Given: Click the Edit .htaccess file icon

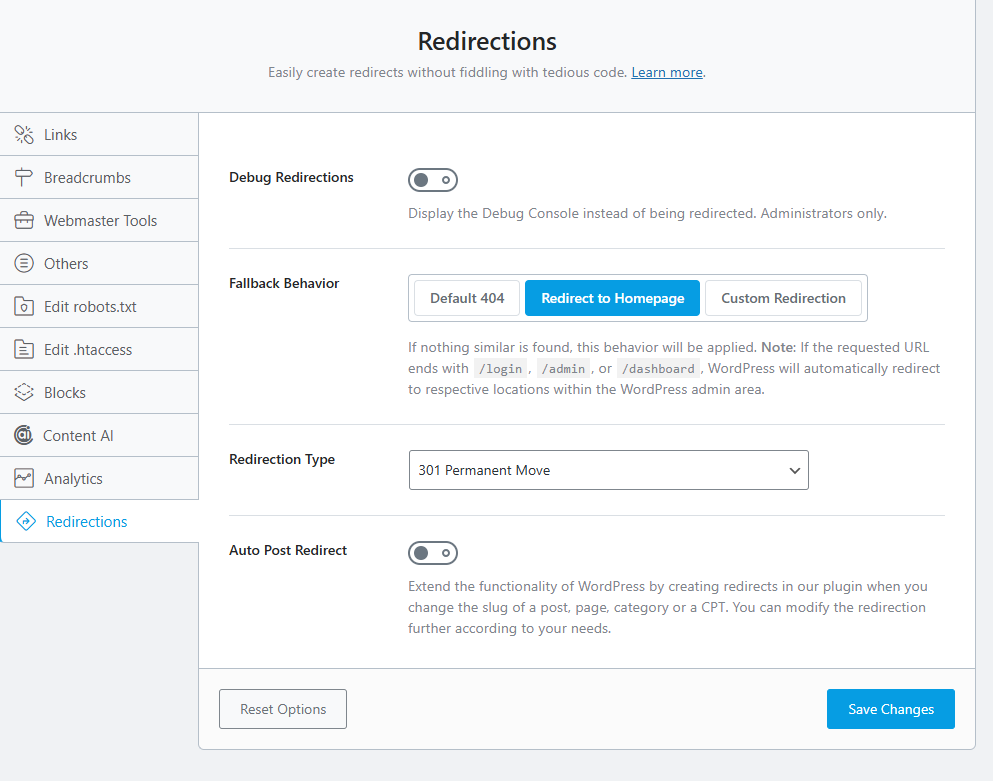Looking at the screenshot, I should 24,350.
